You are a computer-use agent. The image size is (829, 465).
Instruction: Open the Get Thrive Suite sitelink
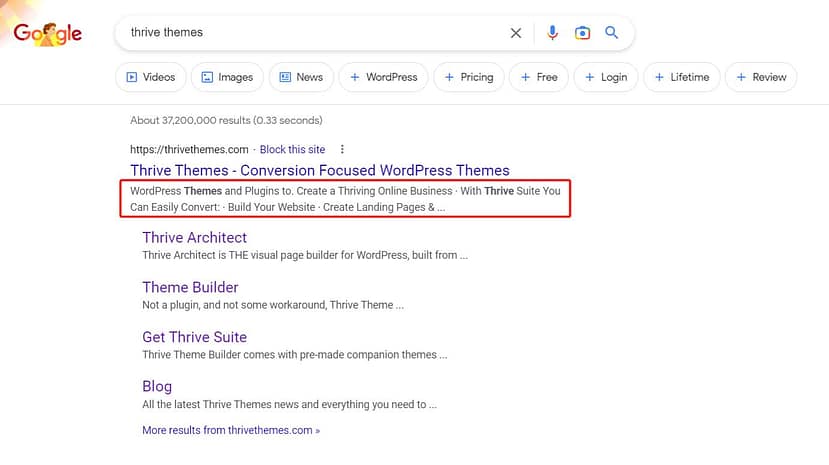[195, 337]
